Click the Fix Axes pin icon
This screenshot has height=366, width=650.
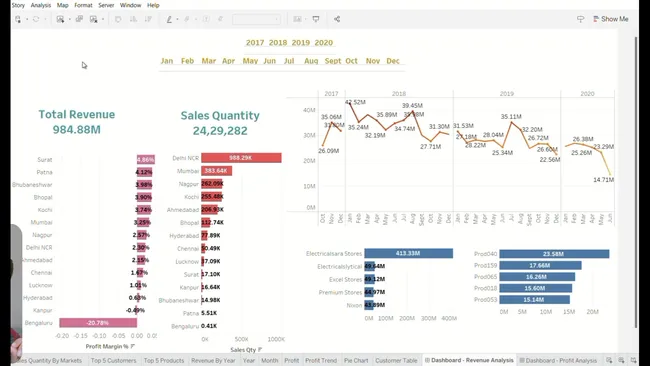coord(221,19)
